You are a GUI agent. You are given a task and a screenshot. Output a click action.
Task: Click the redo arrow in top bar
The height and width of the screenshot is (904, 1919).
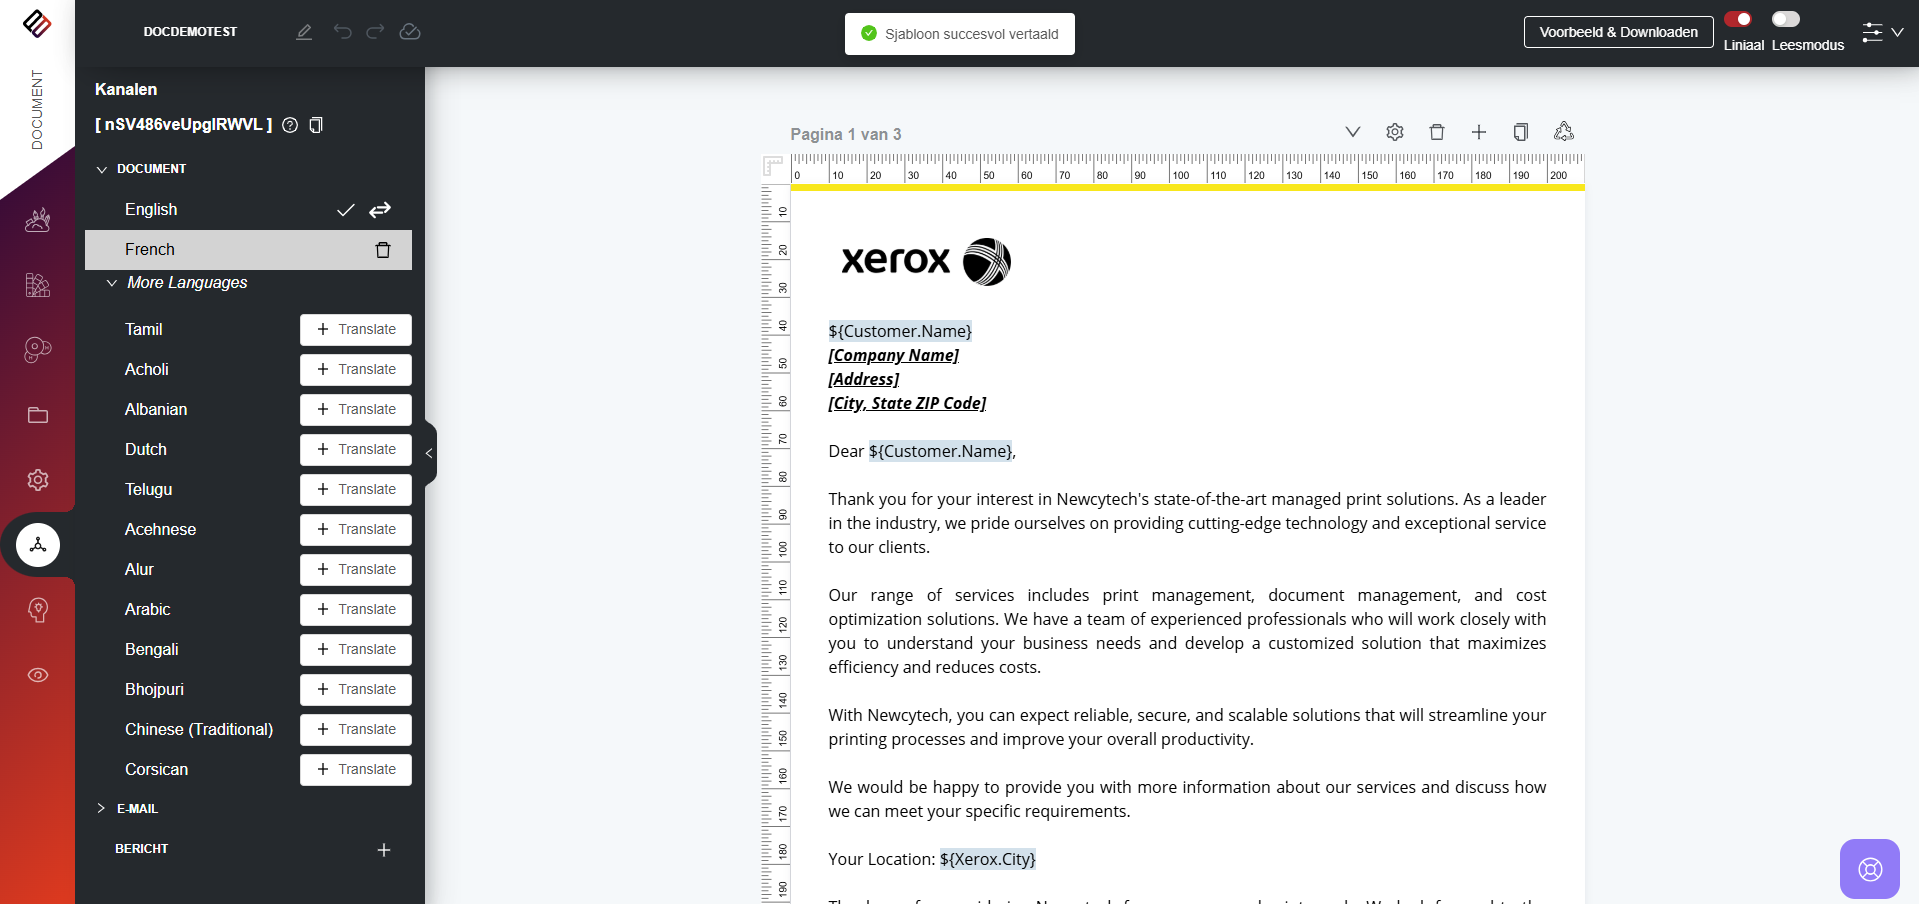[375, 32]
